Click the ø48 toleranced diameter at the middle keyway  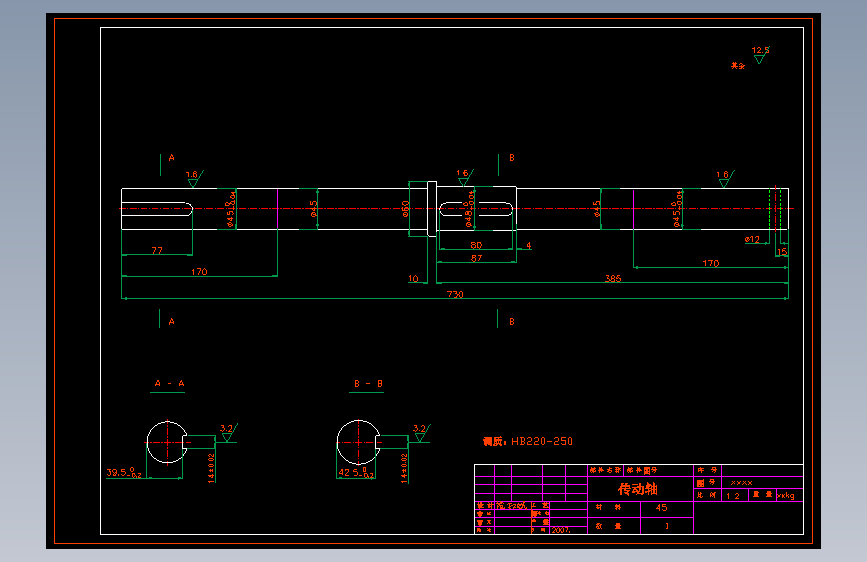(x=469, y=209)
